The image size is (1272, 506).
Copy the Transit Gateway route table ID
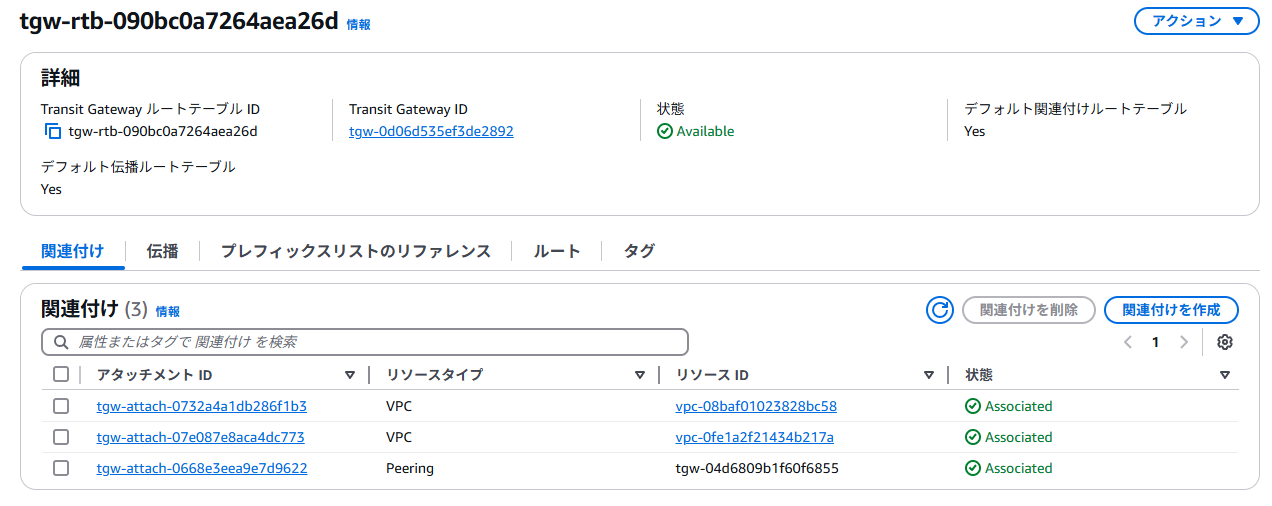(53, 131)
